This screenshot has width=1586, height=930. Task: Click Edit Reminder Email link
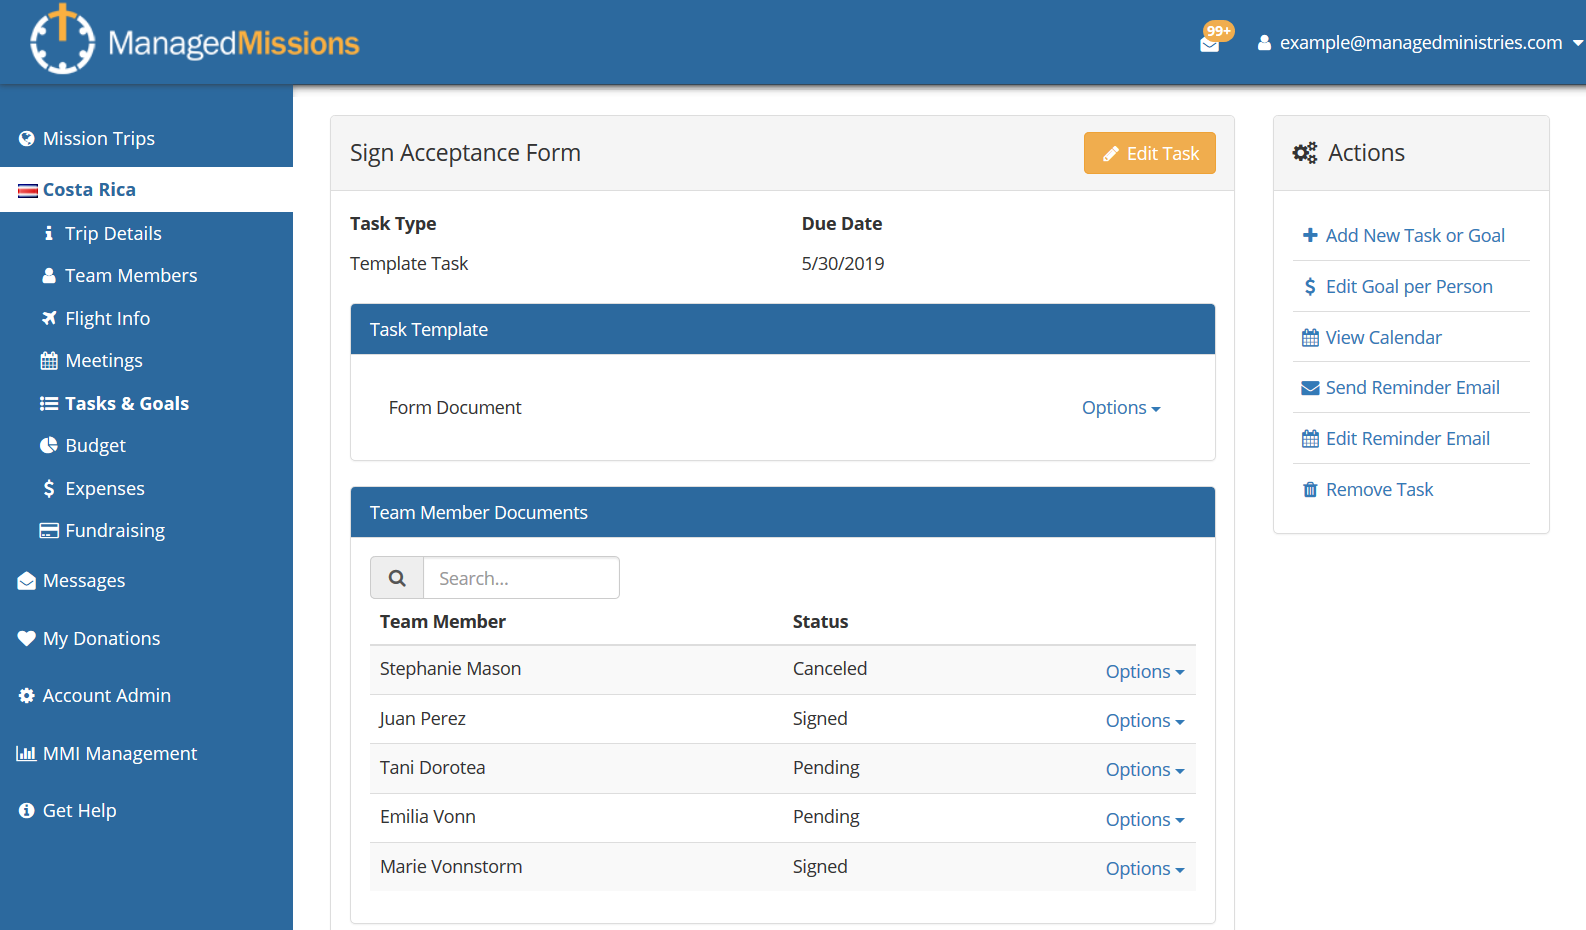point(1408,438)
